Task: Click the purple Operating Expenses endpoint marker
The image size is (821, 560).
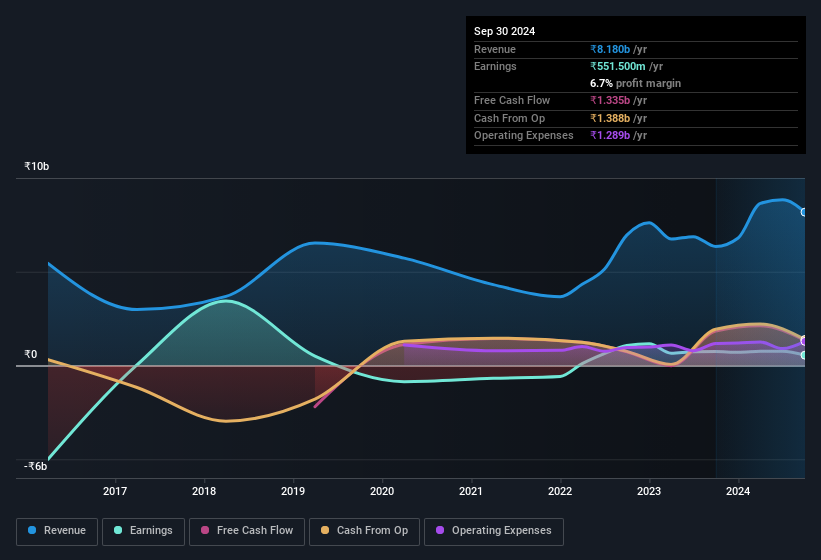Action: (x=804, y=341)
